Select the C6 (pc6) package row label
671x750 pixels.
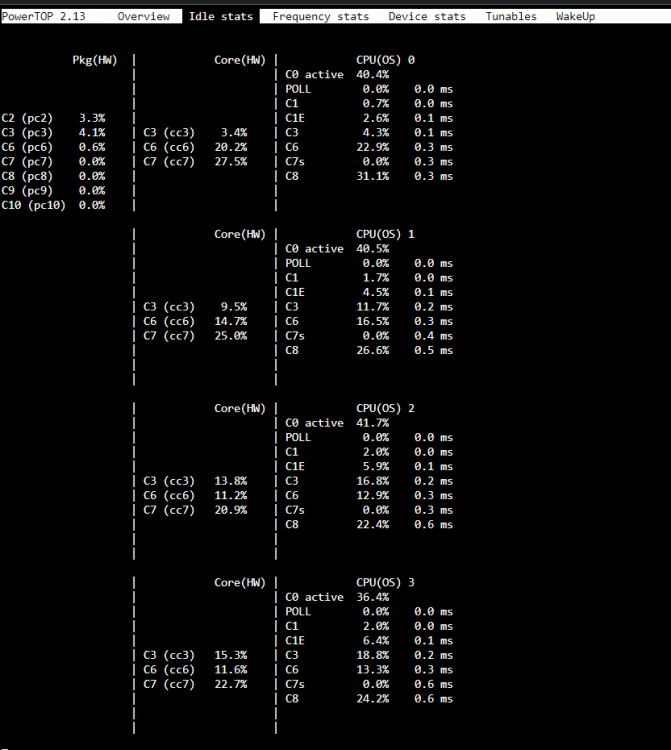27,147
